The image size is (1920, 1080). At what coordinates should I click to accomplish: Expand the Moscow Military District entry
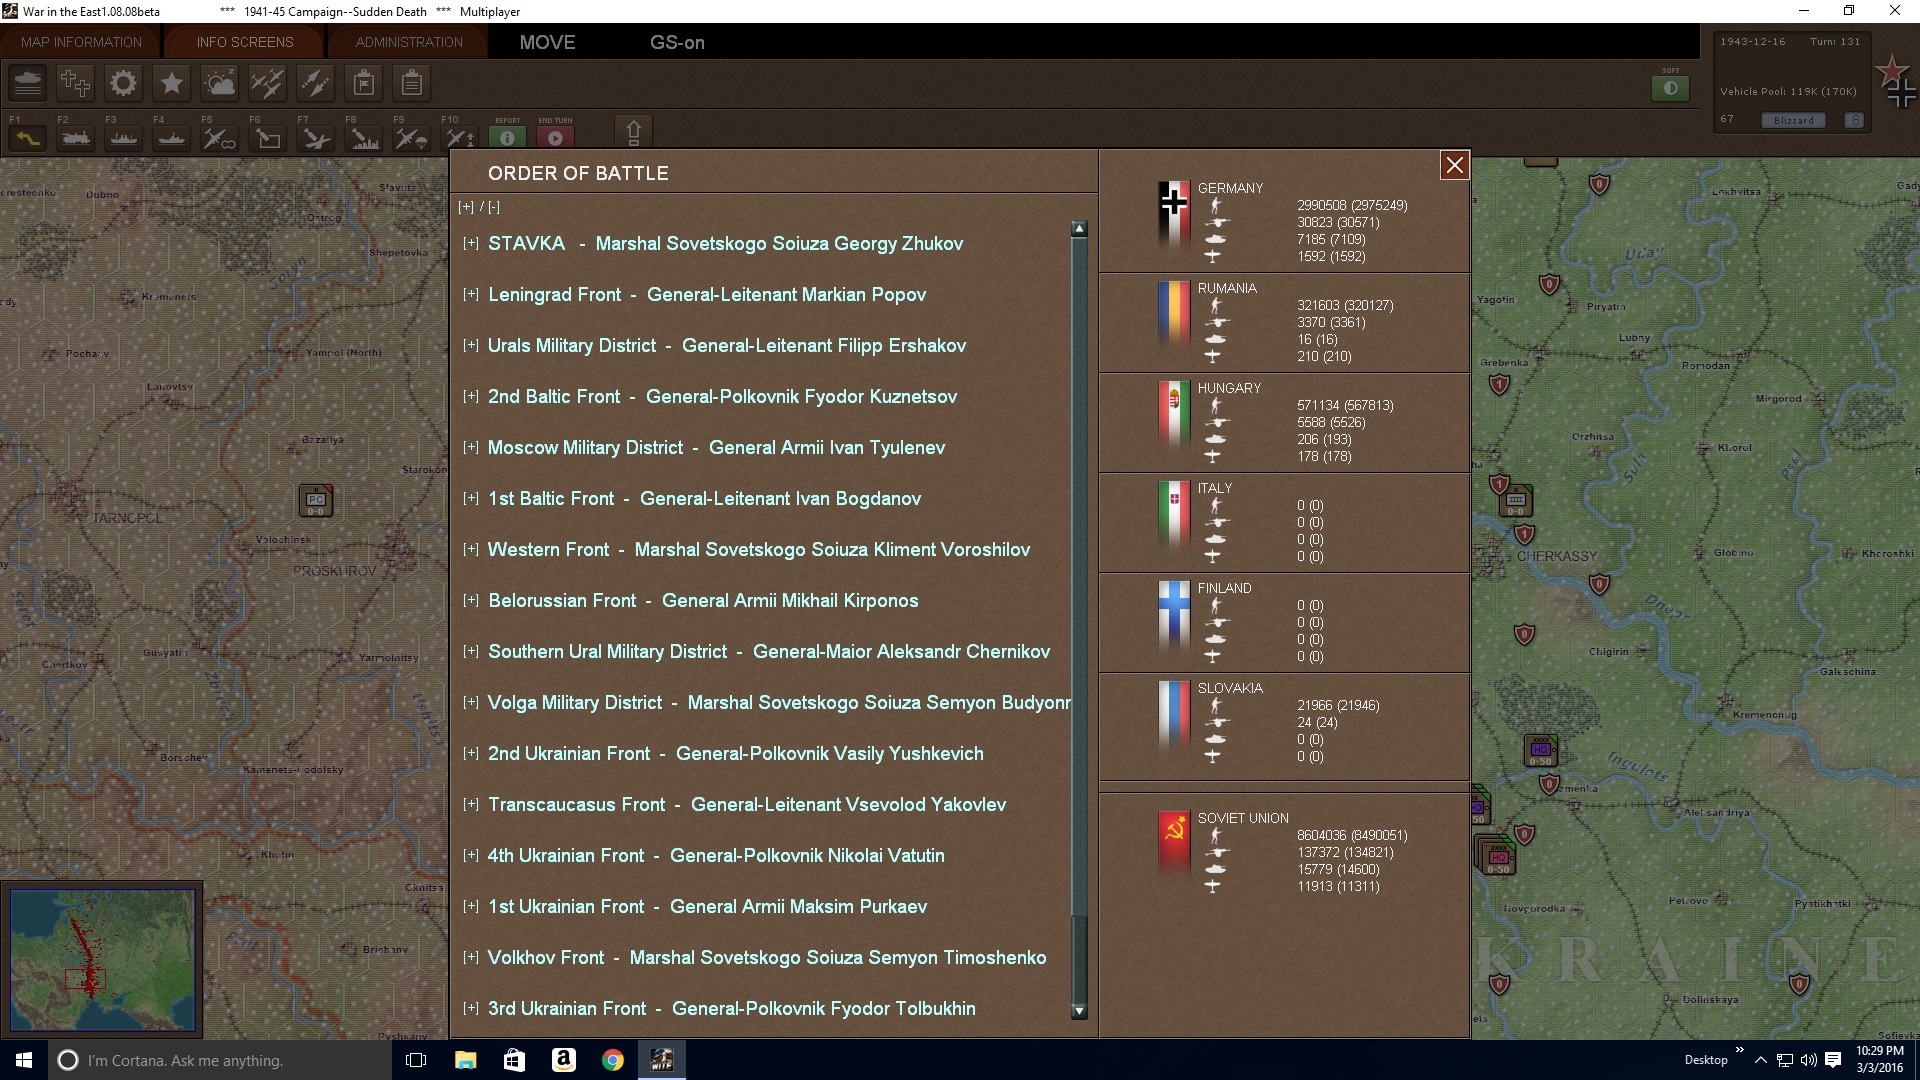click(x=471, y=447)
